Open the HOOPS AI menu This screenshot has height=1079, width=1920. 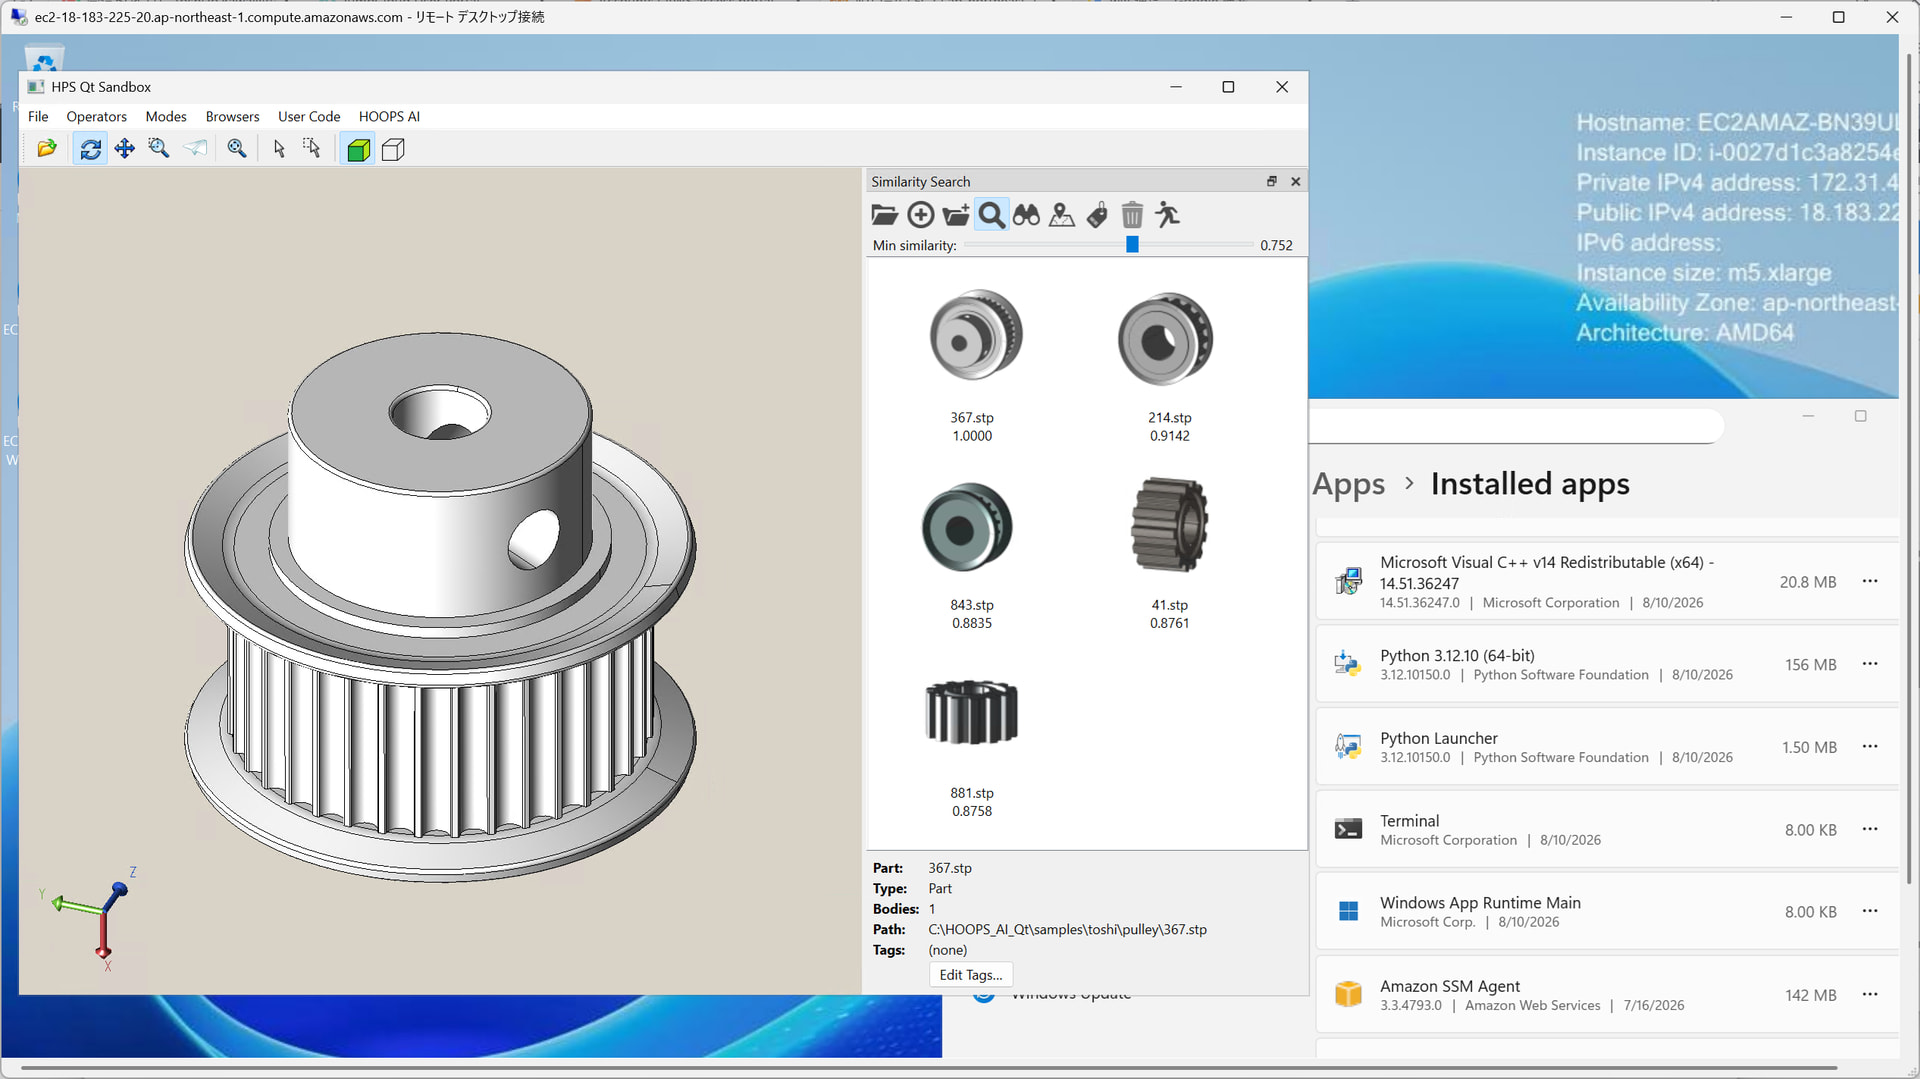389,117
